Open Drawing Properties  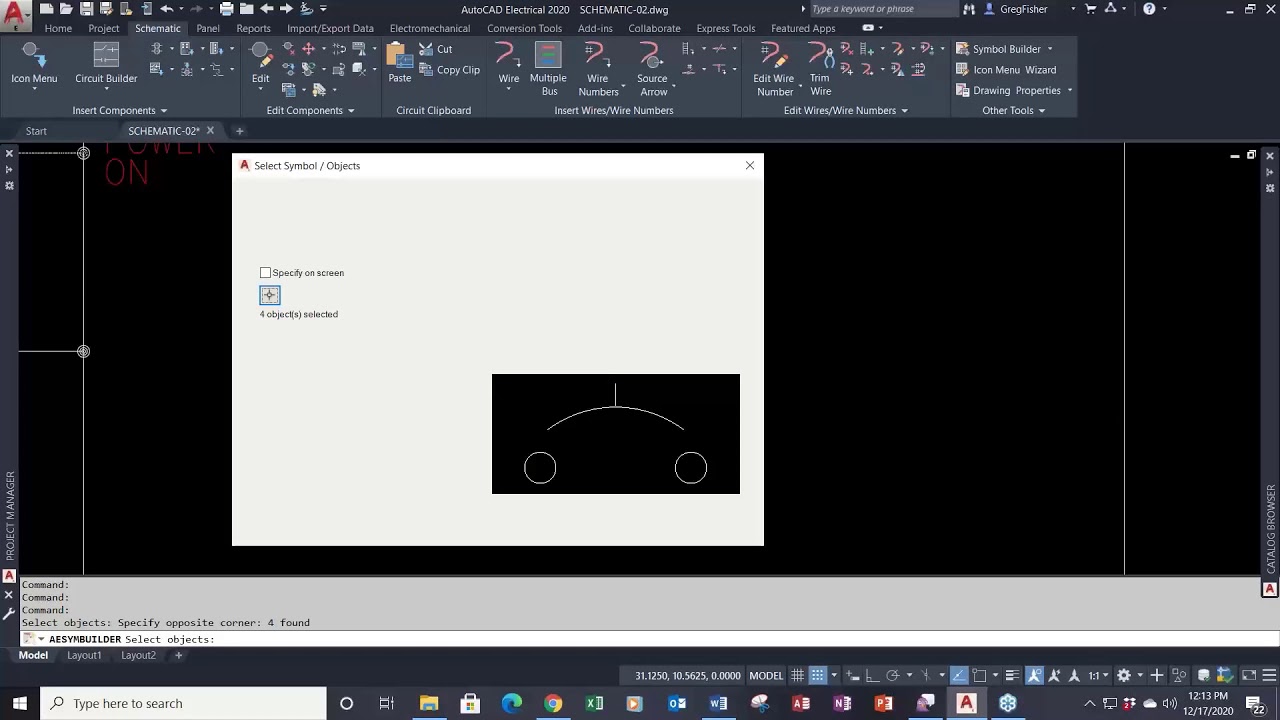pyautogui.click(x=1008, y=91)
